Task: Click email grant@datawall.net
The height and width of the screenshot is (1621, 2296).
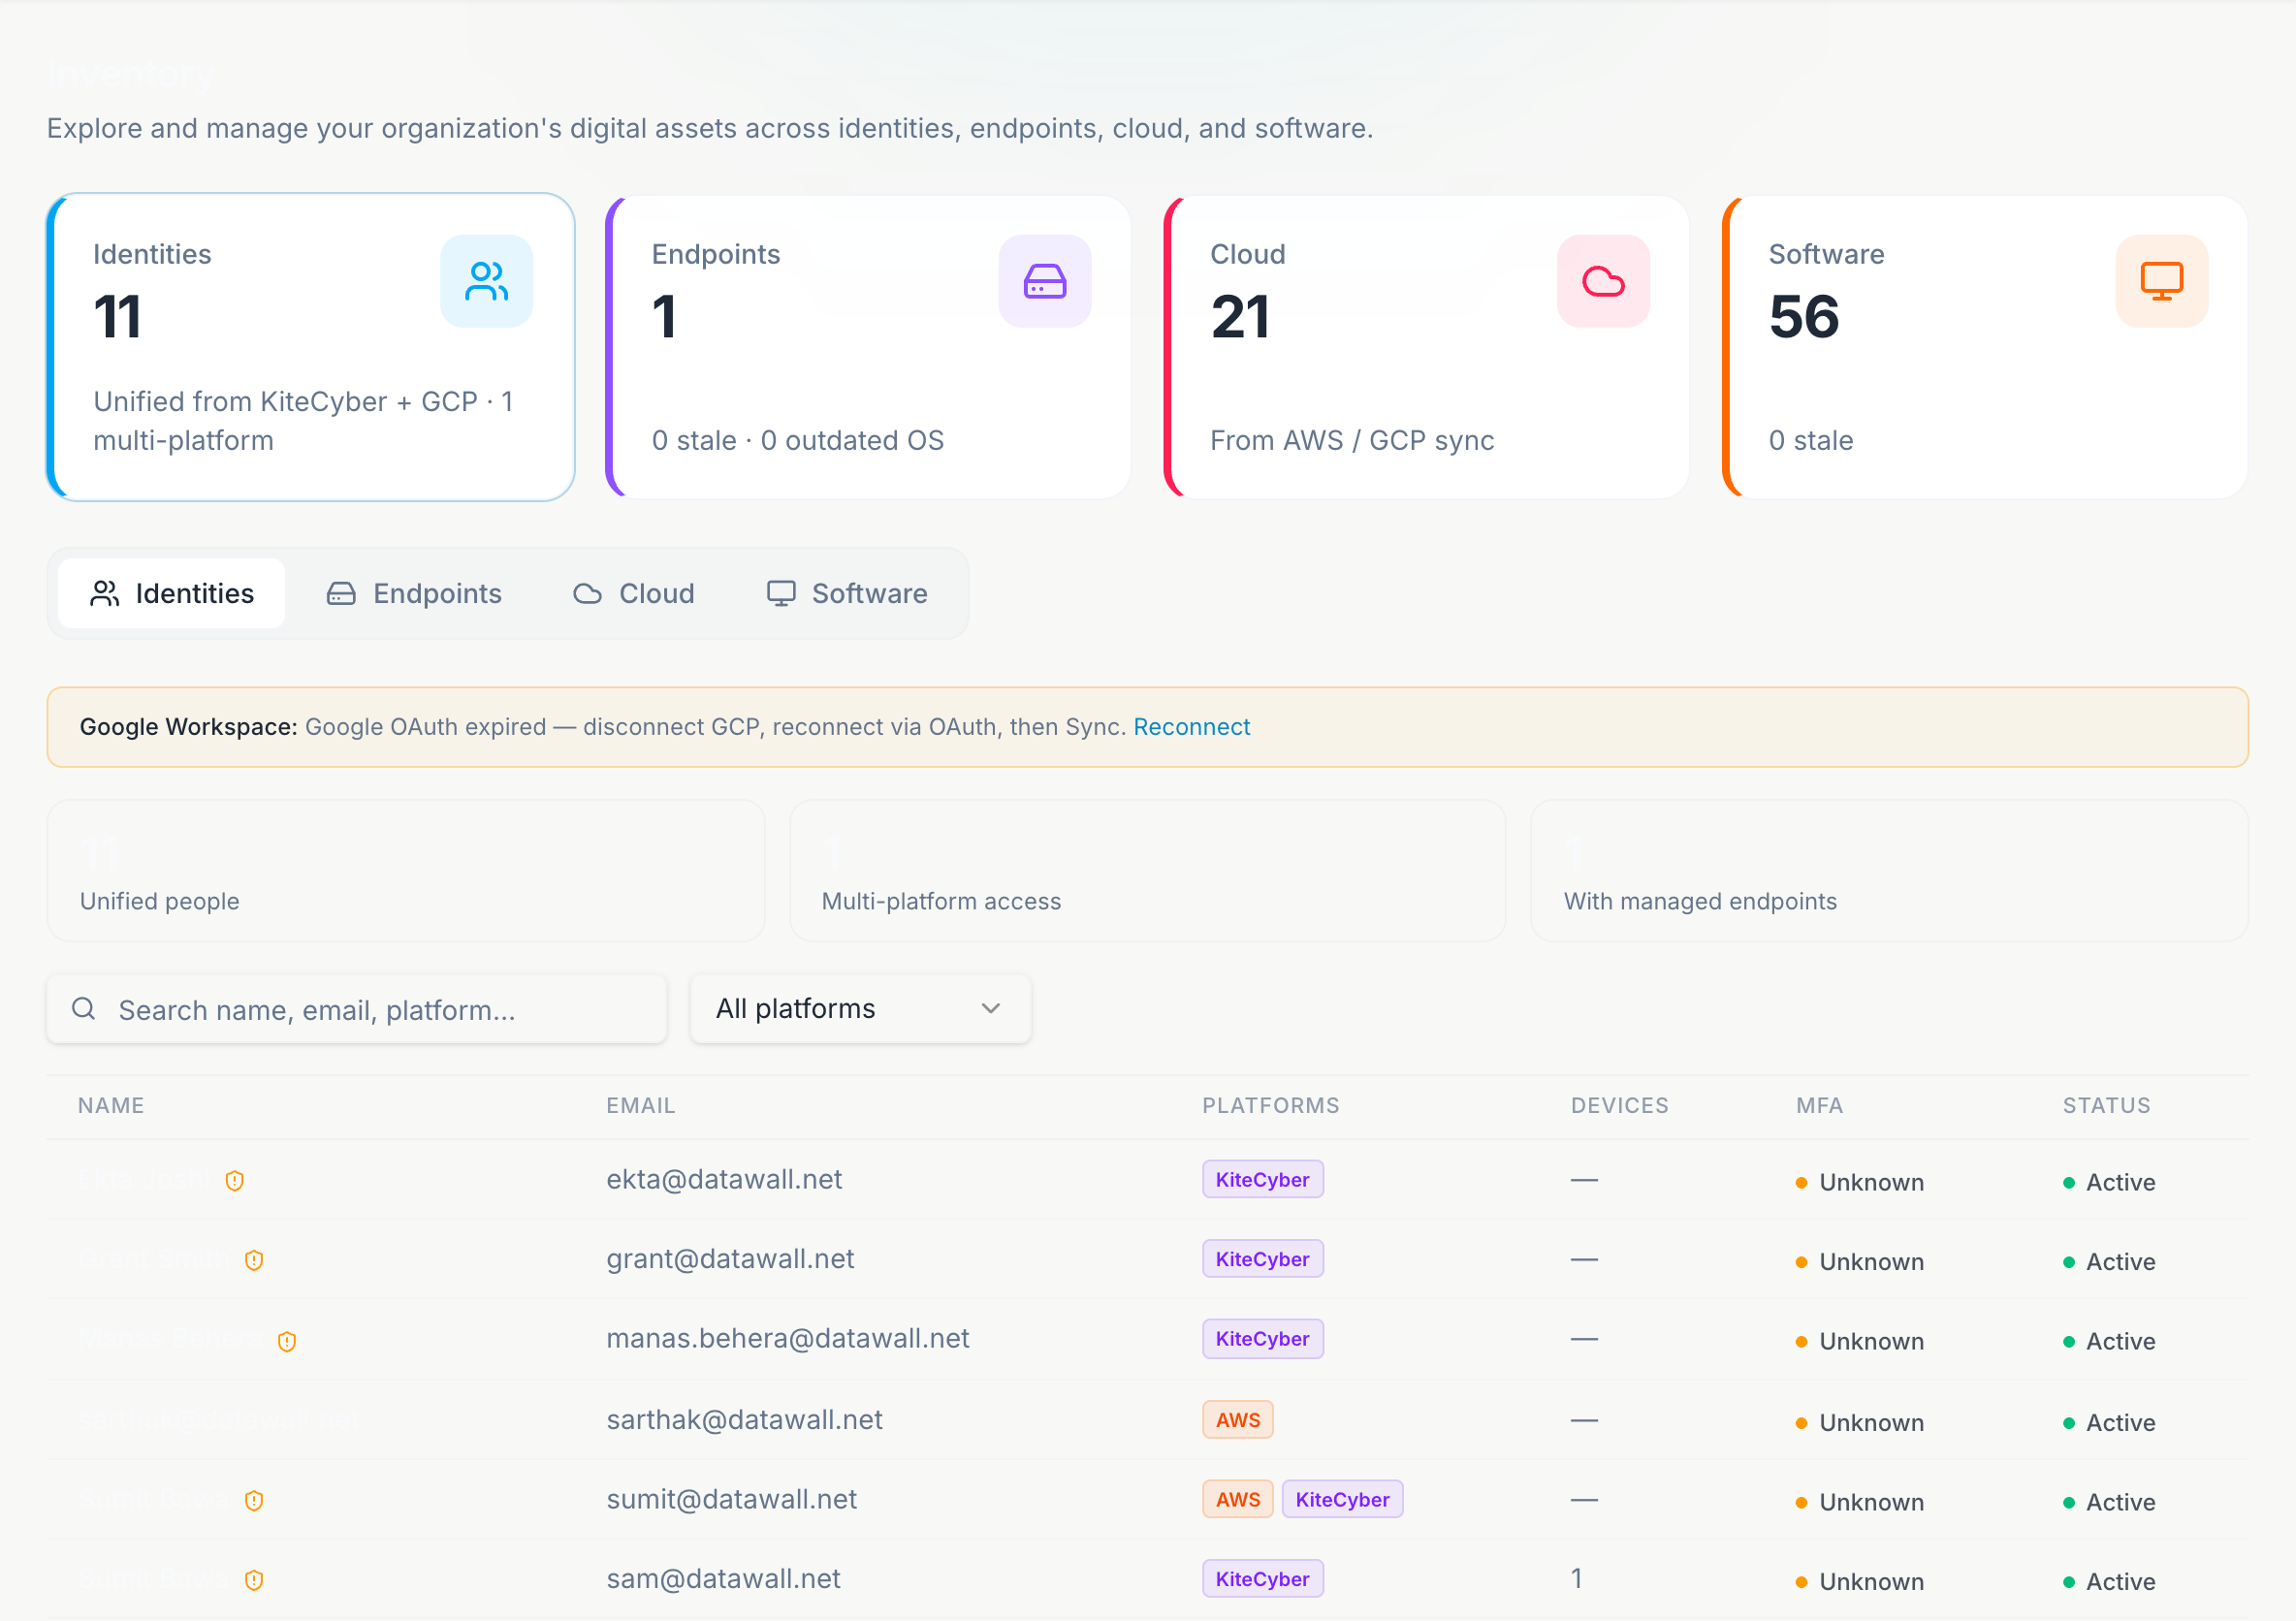Action: pos(730,1259)
